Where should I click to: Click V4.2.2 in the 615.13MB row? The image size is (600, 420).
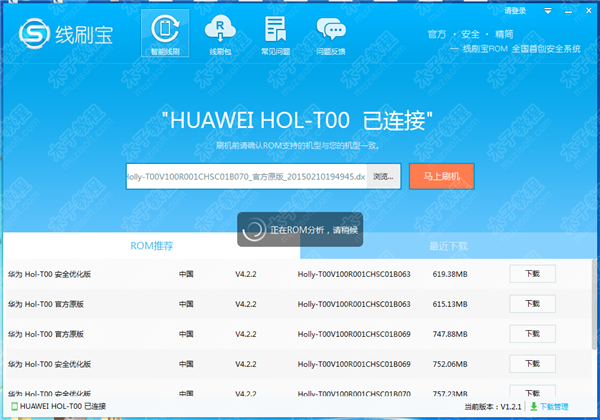click(246, 304)
